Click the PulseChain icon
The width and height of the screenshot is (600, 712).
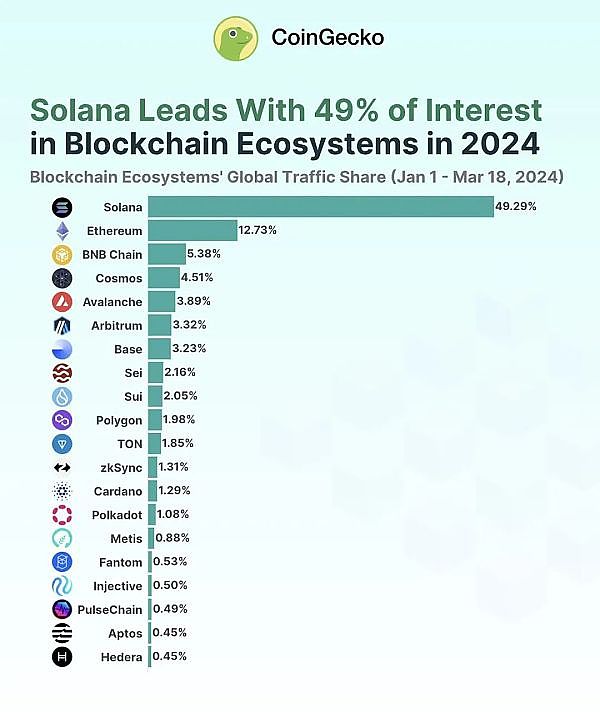pos(62,609)
